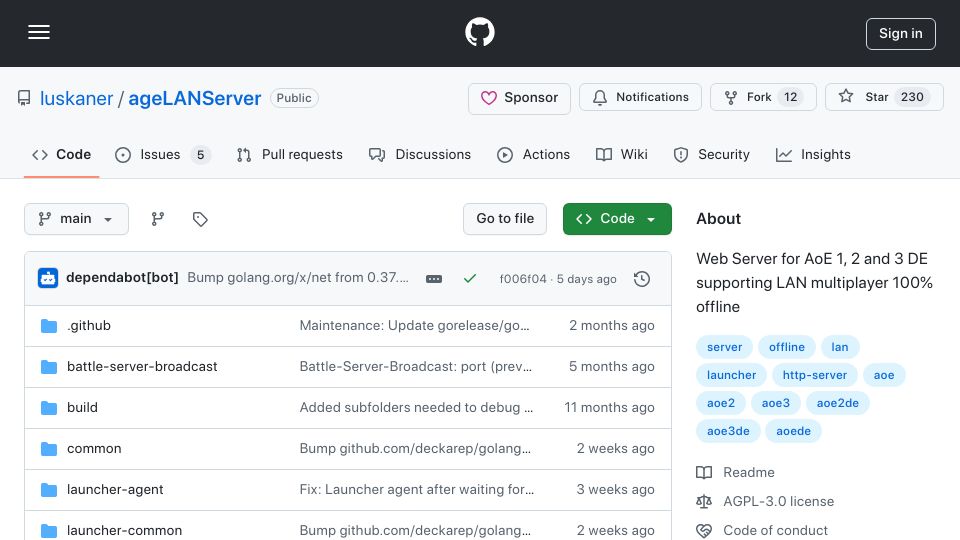The height and width of the screenshot is (540, 960).
Task: Go to the Actions tab
Action: 533,155
